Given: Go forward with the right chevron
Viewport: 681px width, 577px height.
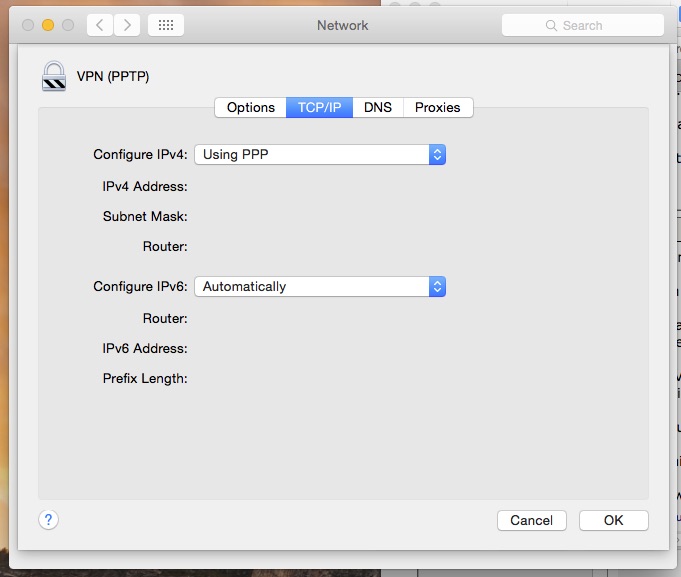Looking at the screenshot, I should 127,25.
